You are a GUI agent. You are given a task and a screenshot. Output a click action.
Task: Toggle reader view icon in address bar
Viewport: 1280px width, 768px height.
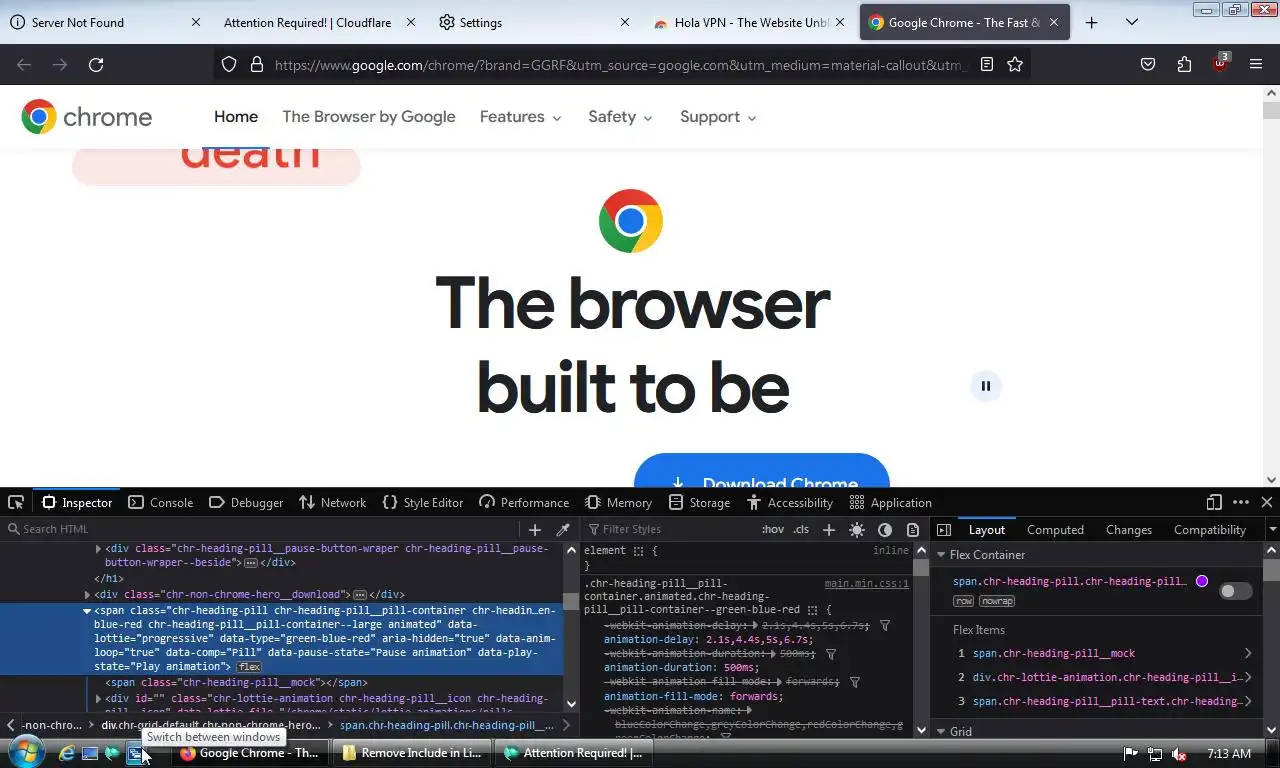tap(987, 65)
